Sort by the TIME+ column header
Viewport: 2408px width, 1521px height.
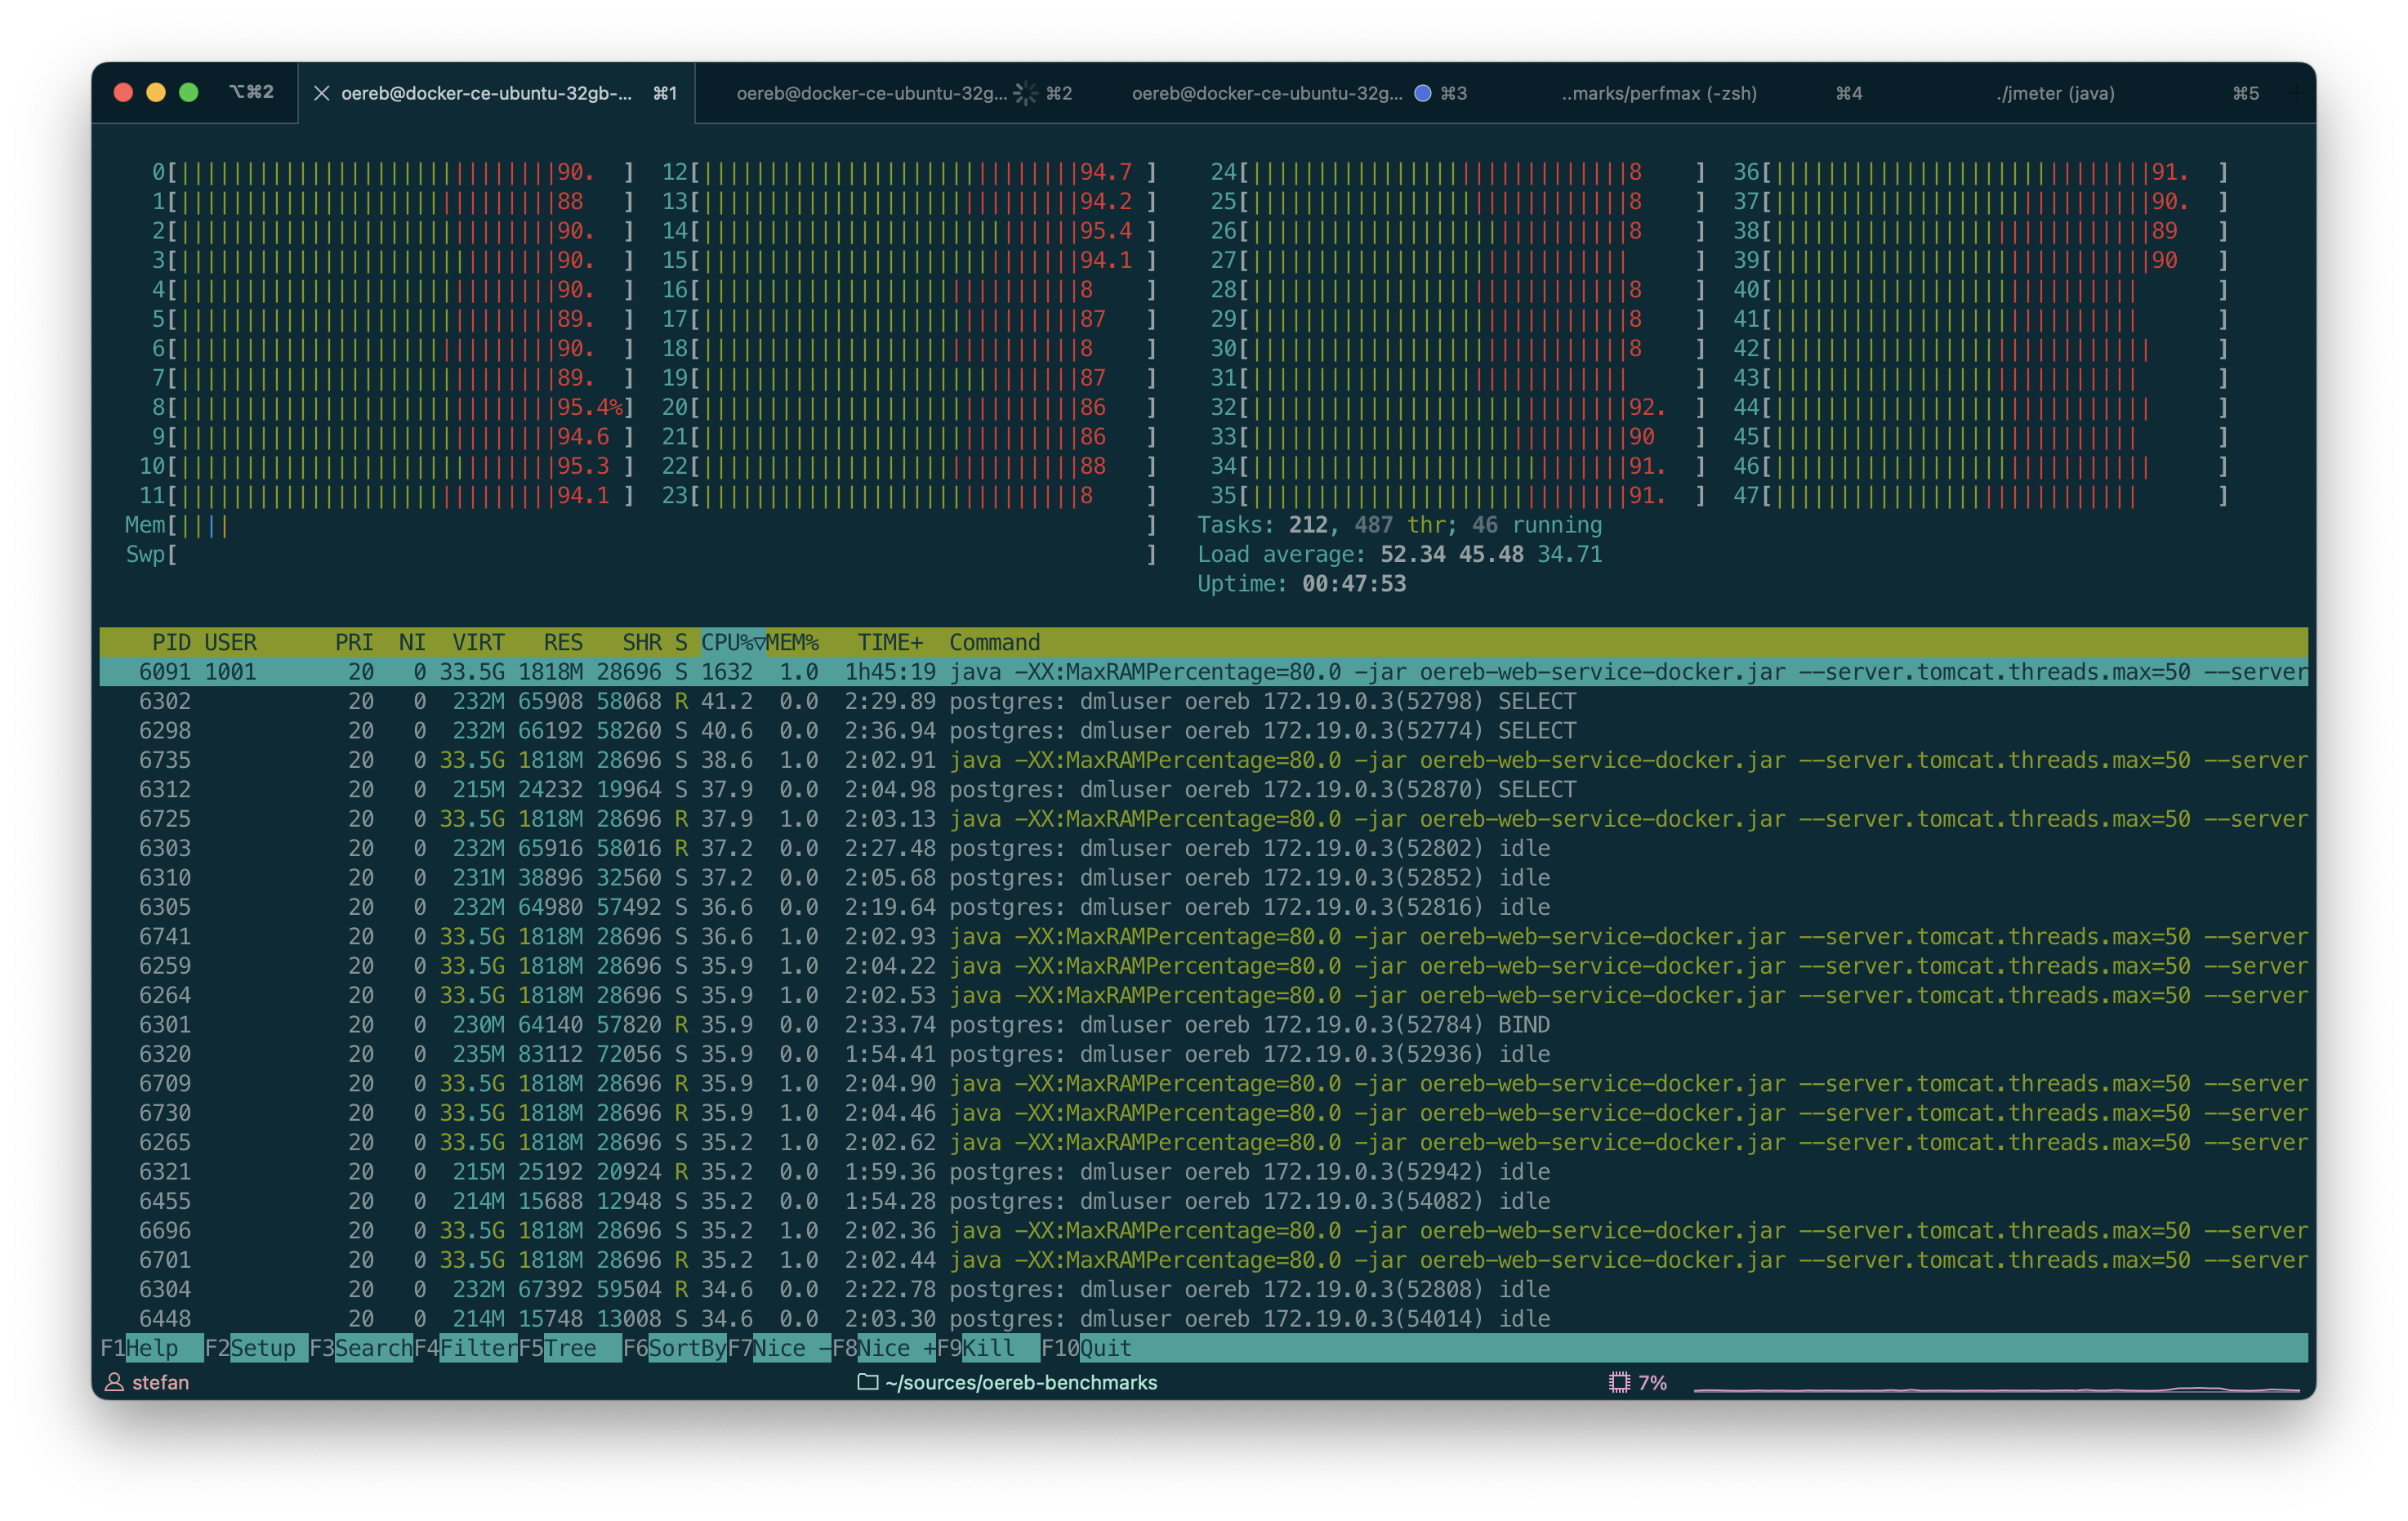890,642
